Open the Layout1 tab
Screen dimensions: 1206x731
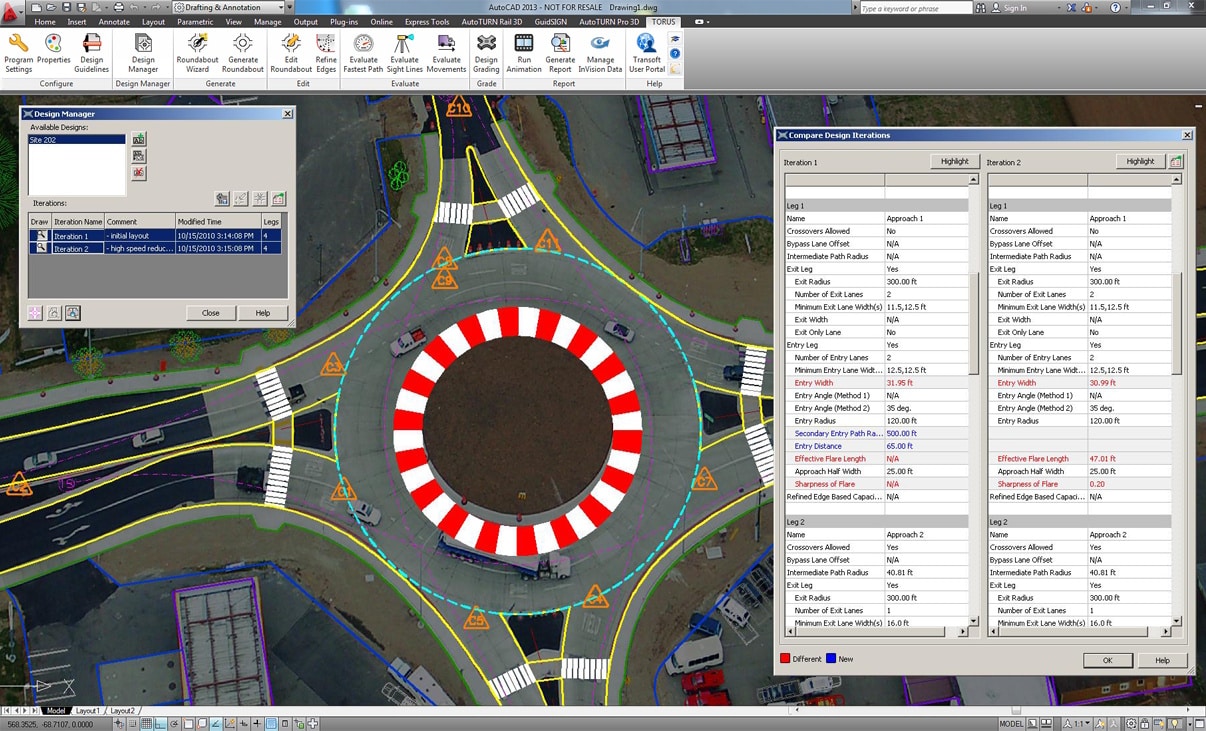tap(88, 711)
